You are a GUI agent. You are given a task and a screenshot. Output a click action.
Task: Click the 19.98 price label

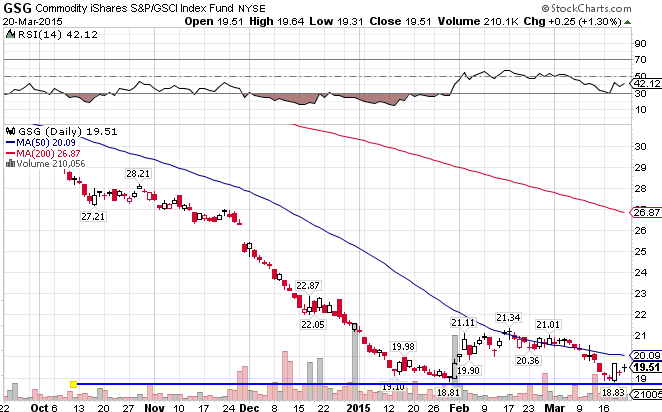403,347
